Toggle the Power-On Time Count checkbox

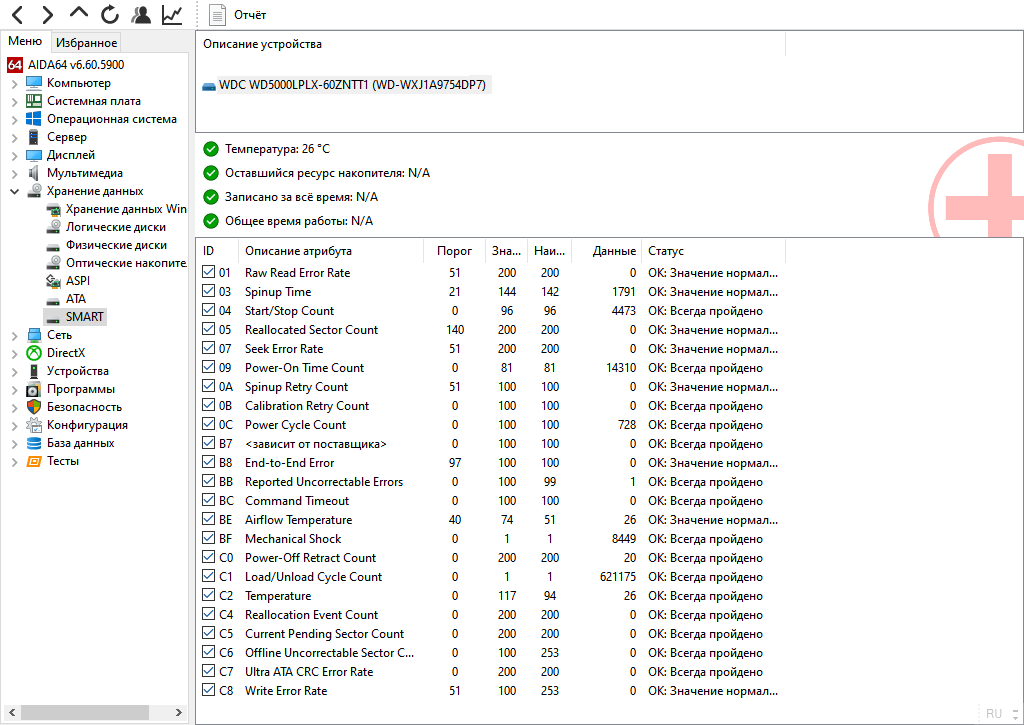[208, 366]
